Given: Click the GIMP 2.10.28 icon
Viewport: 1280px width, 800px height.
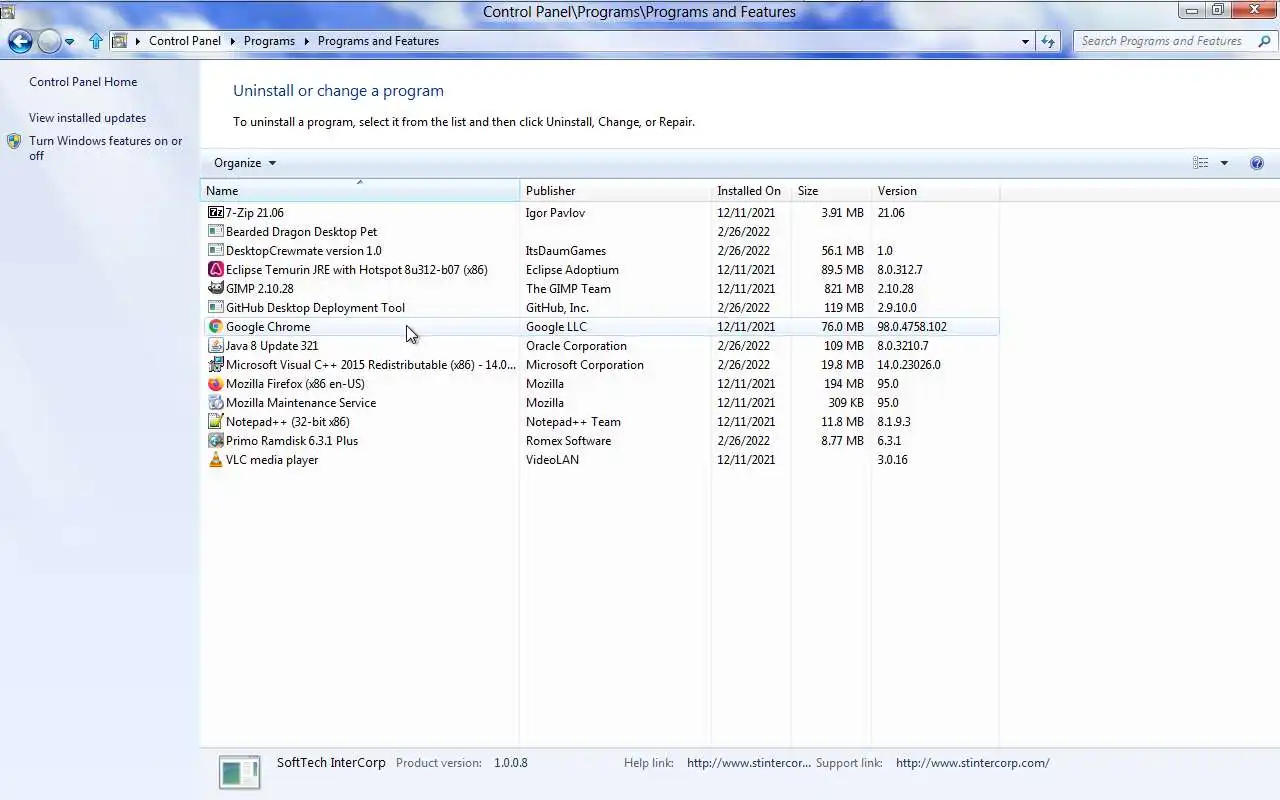Looking at the screenshot, I should click(x=215, y=288).
